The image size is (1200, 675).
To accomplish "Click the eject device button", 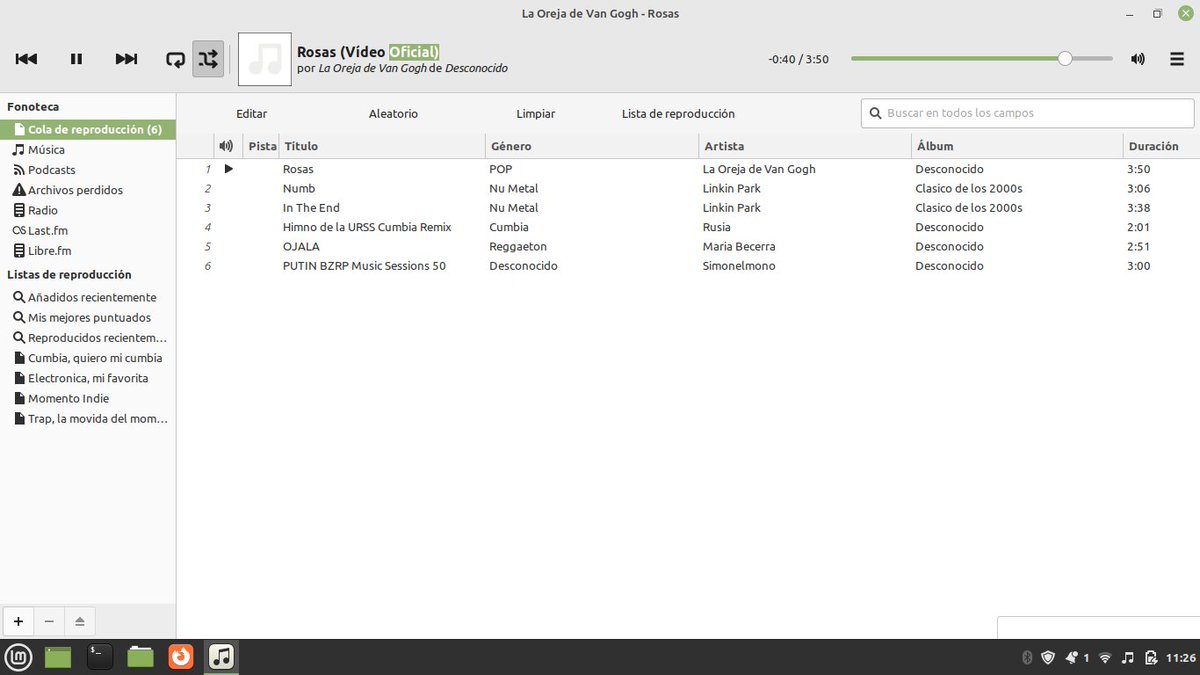I will tap(80, 621).
